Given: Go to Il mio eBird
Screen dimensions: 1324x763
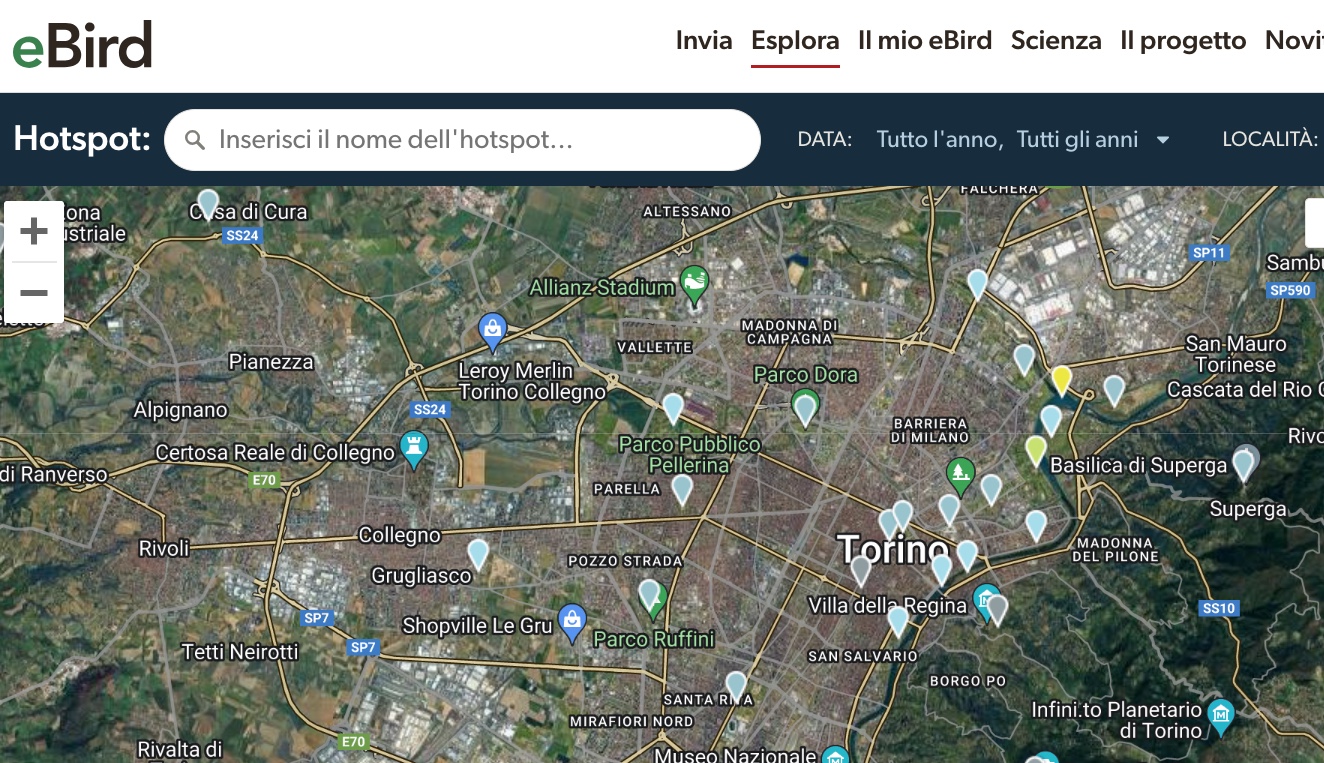Looking at the screenshot, I should point(925,40).
